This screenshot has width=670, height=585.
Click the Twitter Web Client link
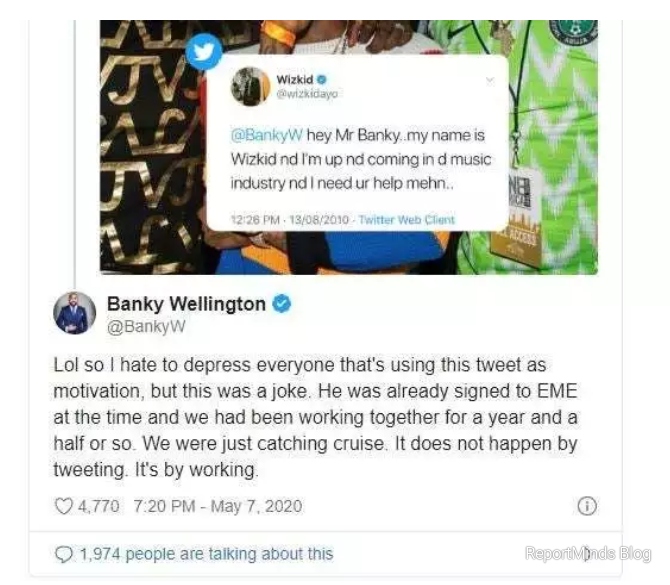(x=406, y=220)
